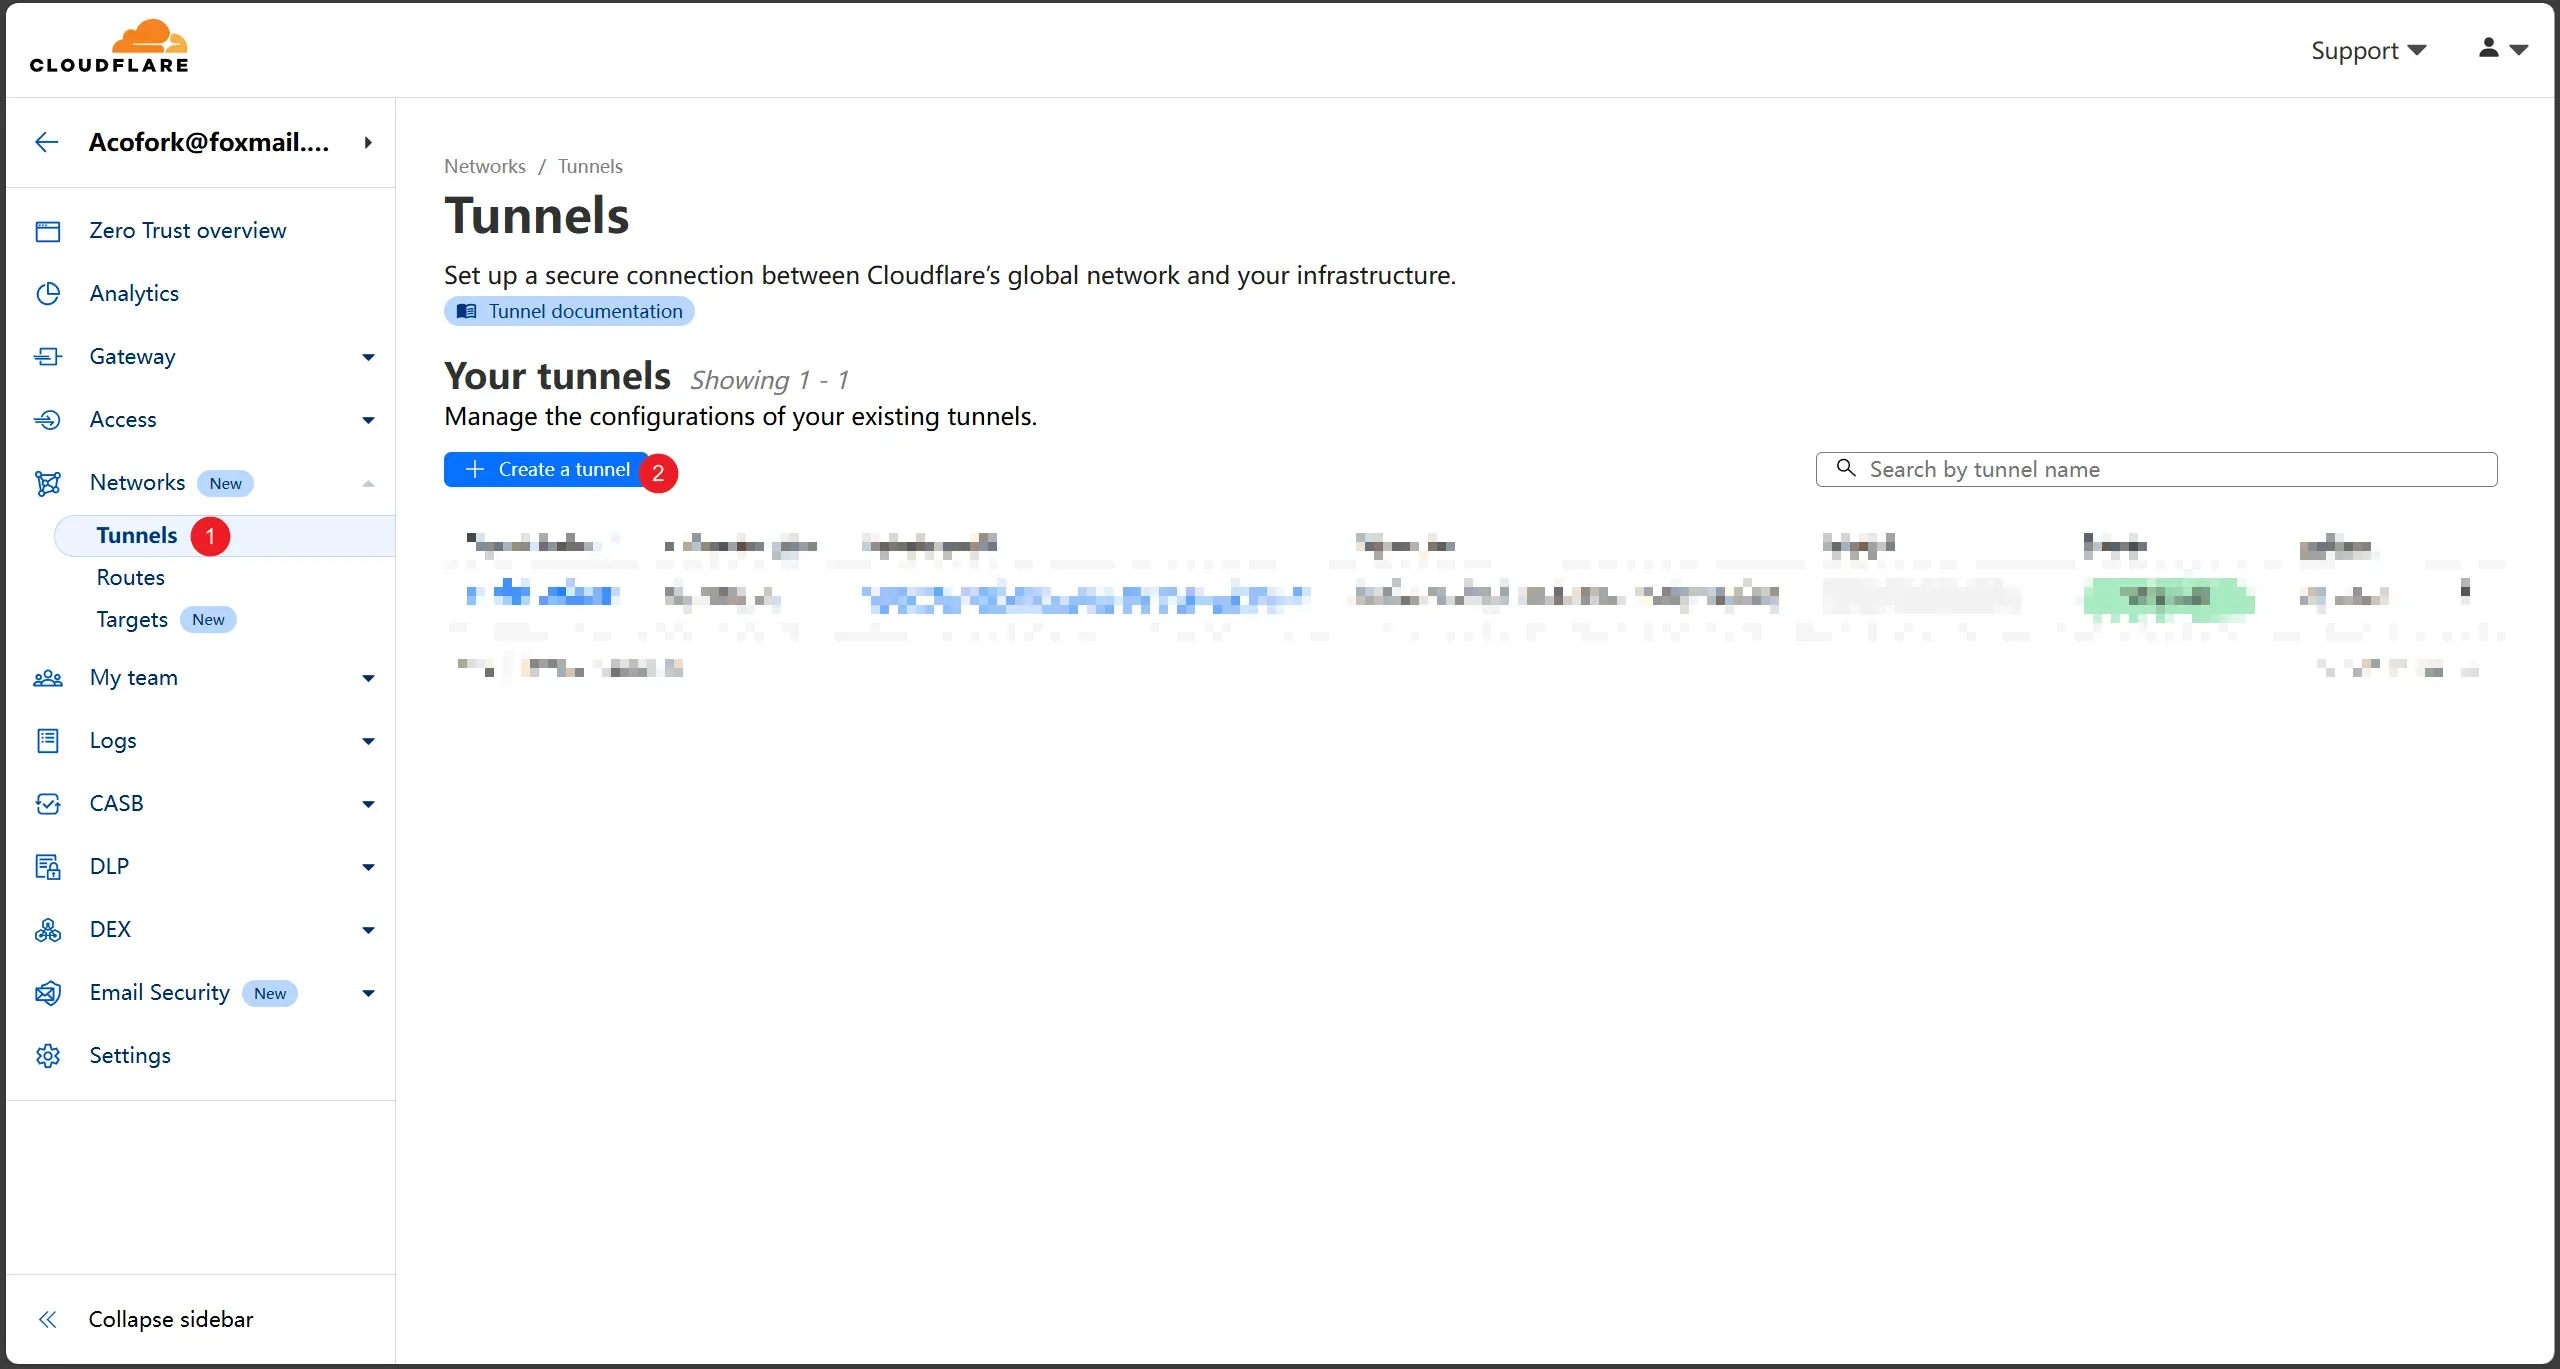Screen dimensions: 2560x1369
Task: Click the Create a tunnel button
Action: [x=547, y=469]
